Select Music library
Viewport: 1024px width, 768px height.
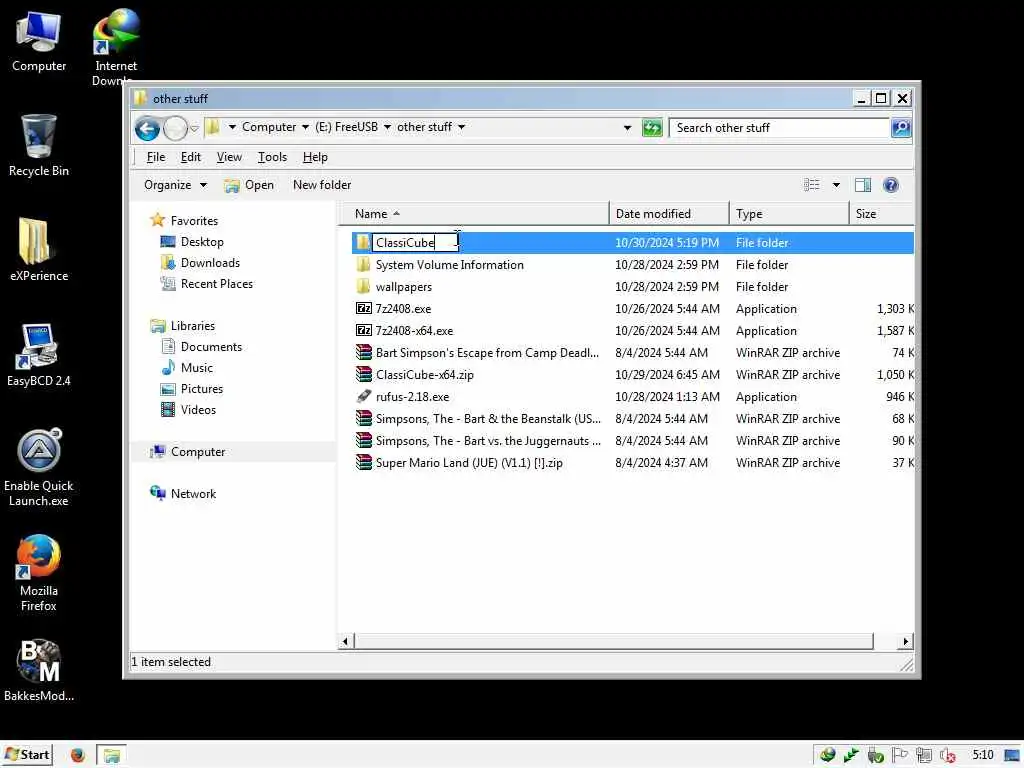pyautogui.click(x=187, y=368)
